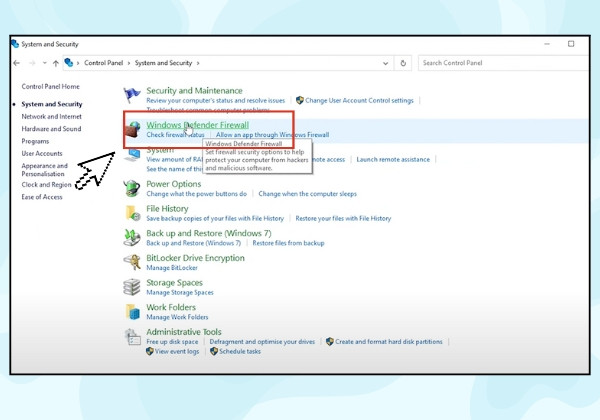Screen dimensions: 600x420
Task: Click the Control Panel icon in address bar
Action: tap(69, 63)
